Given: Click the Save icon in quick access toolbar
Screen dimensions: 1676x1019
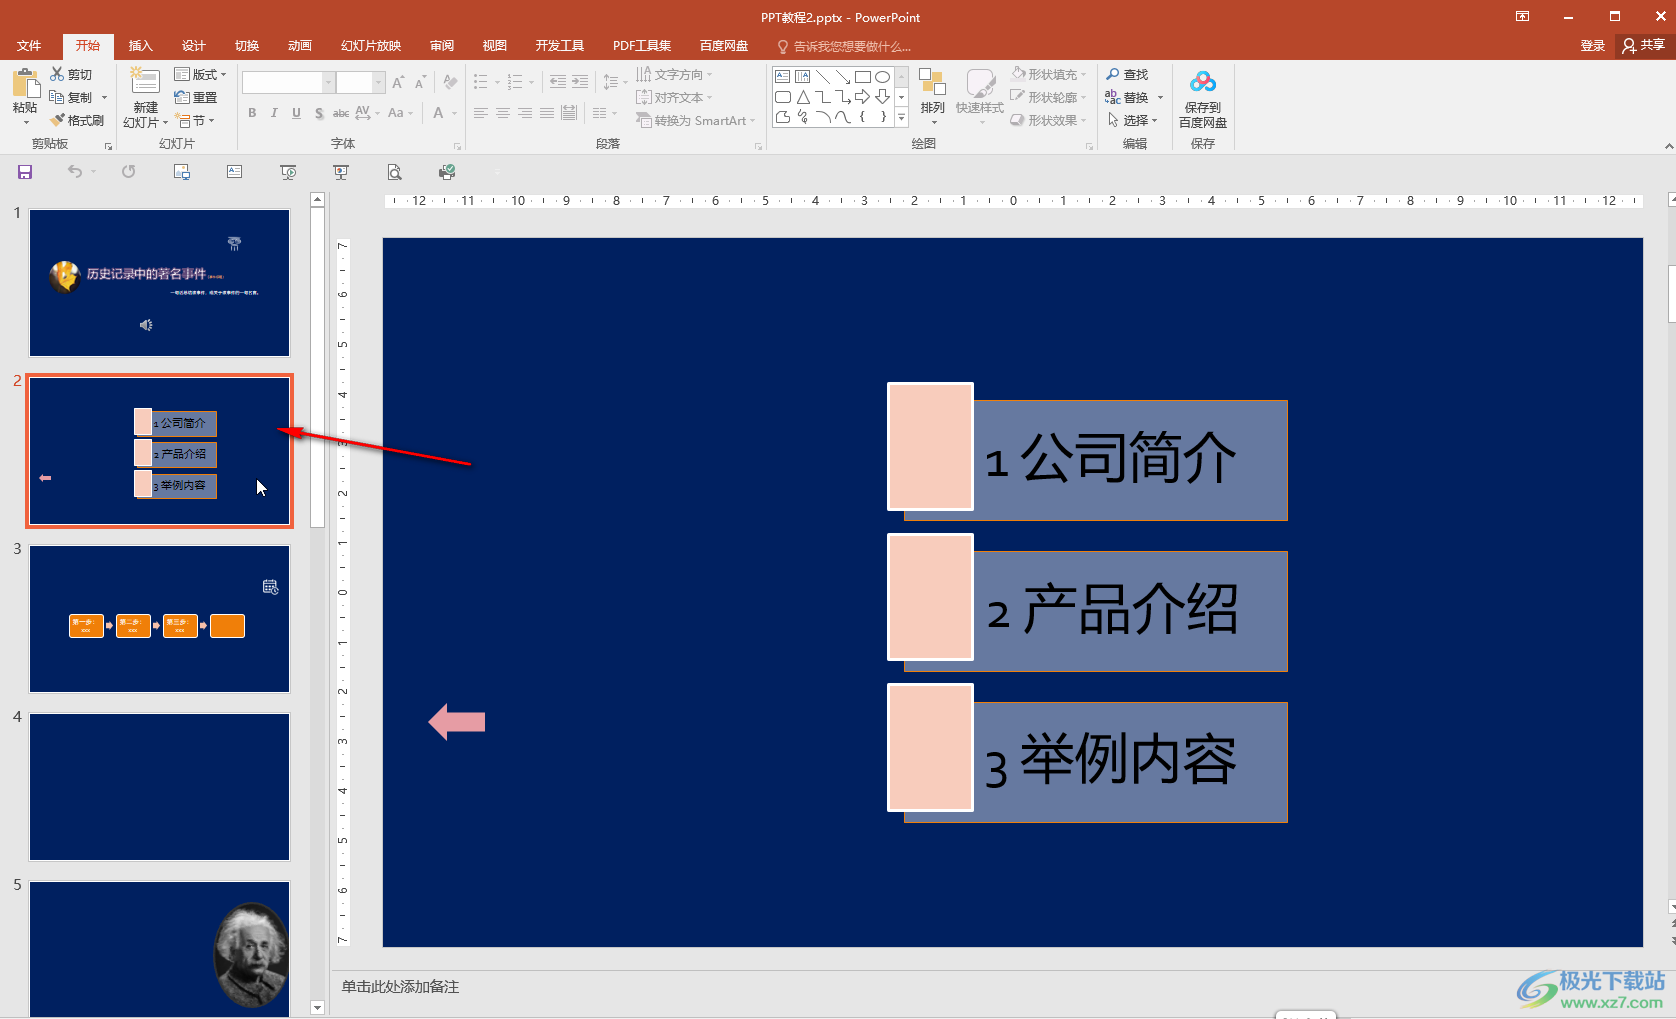Looking at the screenshot, I should [25, 172].
